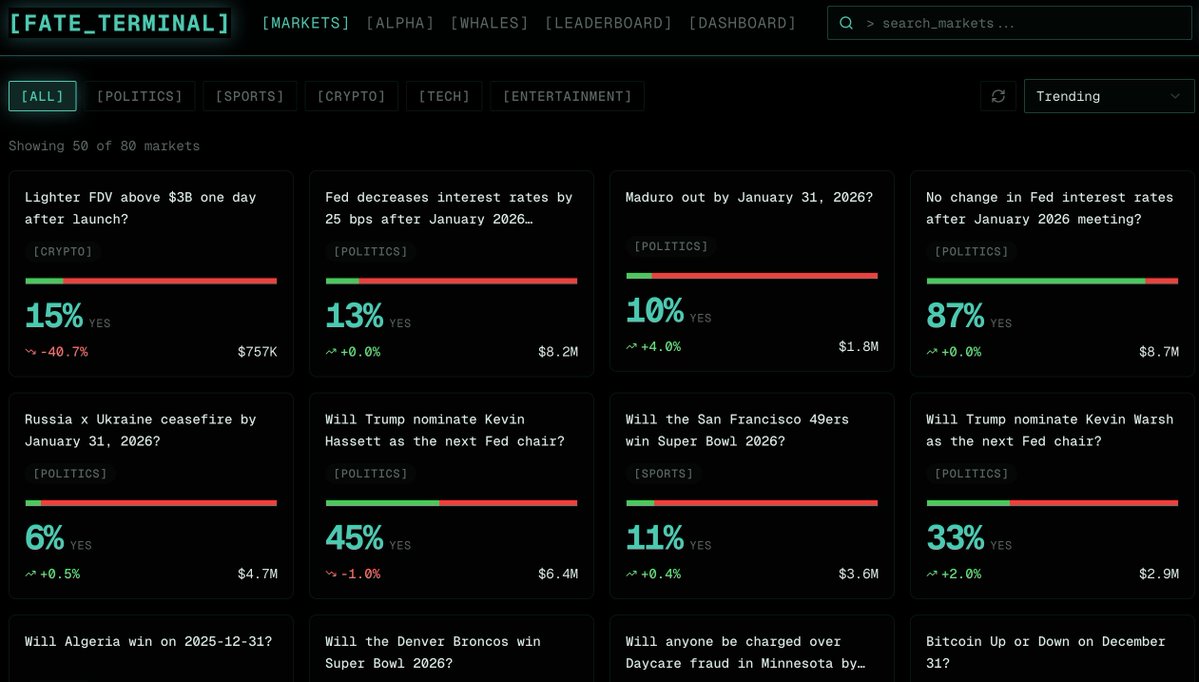
Task: Click the search magnifier icon
Action: 847,22
